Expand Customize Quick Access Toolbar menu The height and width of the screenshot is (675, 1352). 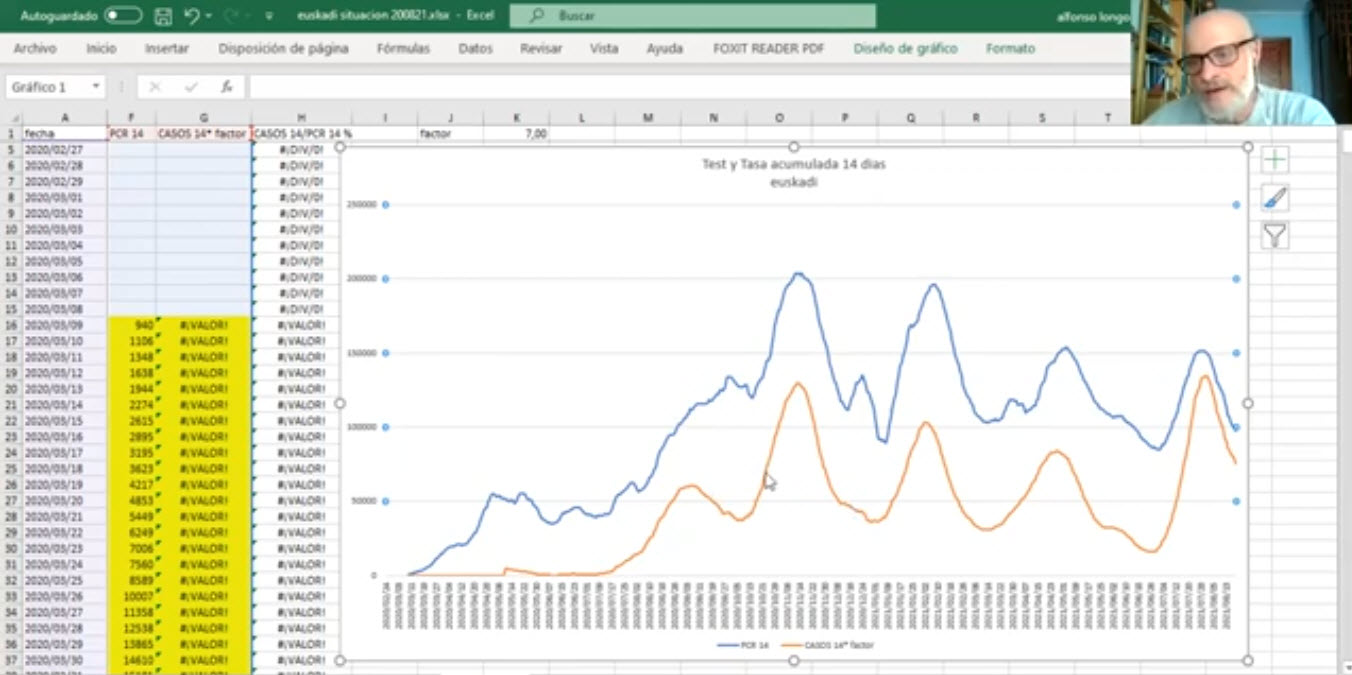point(268,16)
